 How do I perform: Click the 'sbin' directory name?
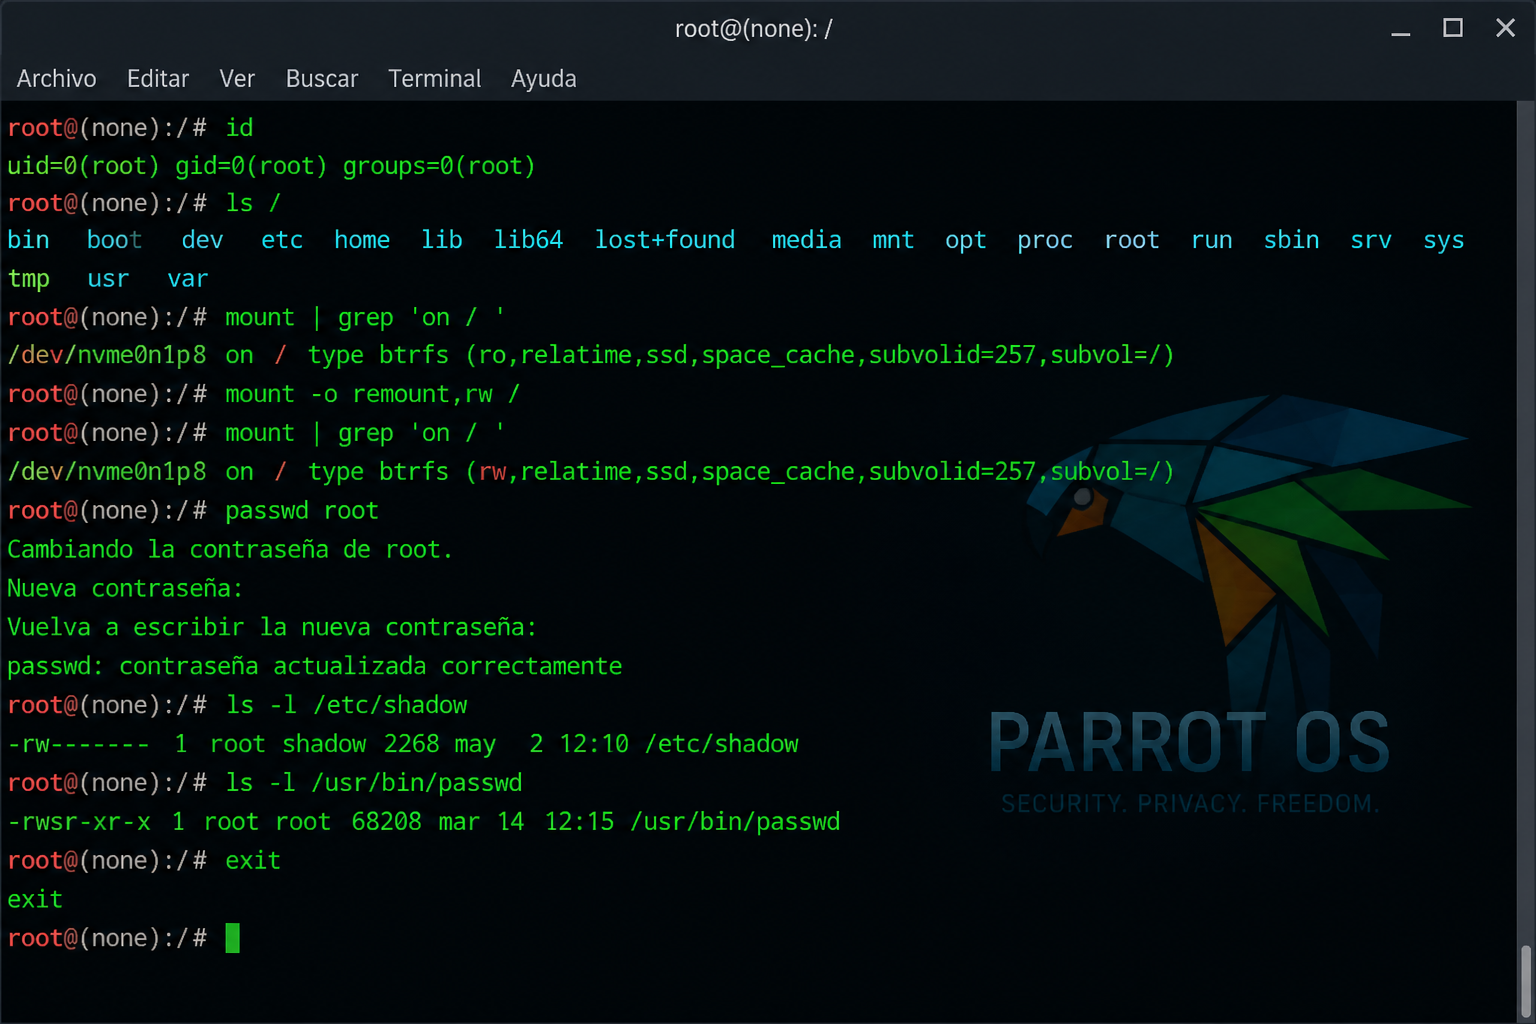pyautogui.click(x=1291, y=240)
